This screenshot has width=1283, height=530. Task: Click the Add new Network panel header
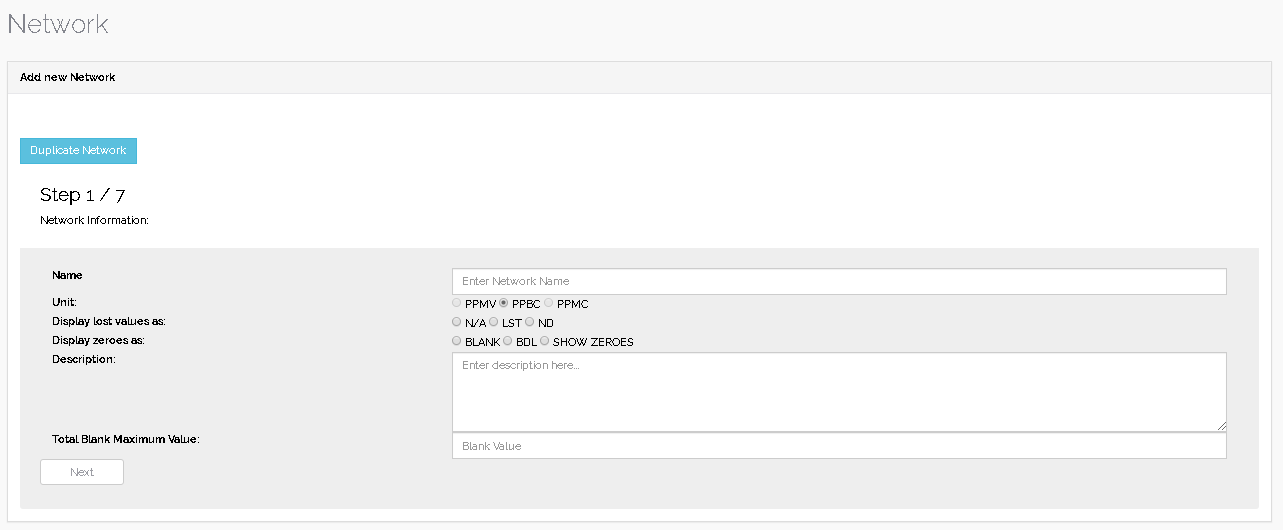(x=68, y=77)
